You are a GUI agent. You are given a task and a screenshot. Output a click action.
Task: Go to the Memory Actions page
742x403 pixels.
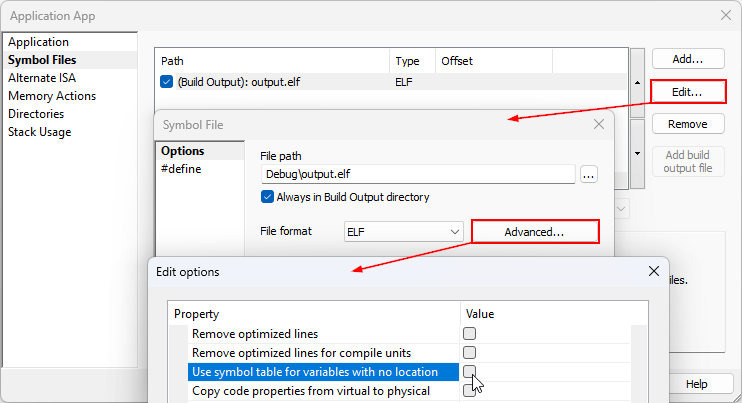[52, 96]
